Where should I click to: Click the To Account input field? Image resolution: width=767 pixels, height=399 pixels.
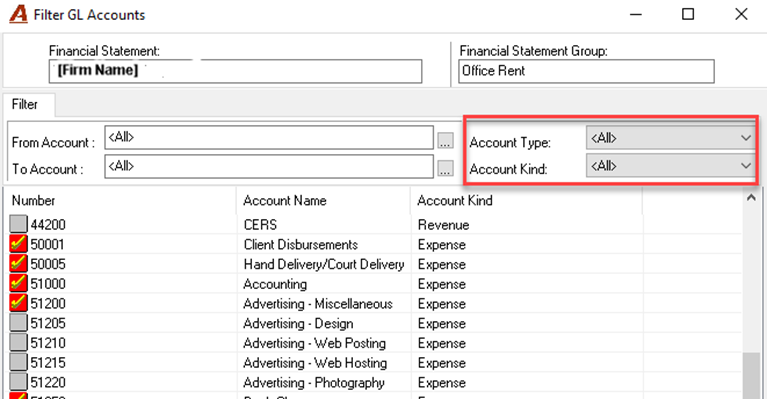click(x=269, y=166)
